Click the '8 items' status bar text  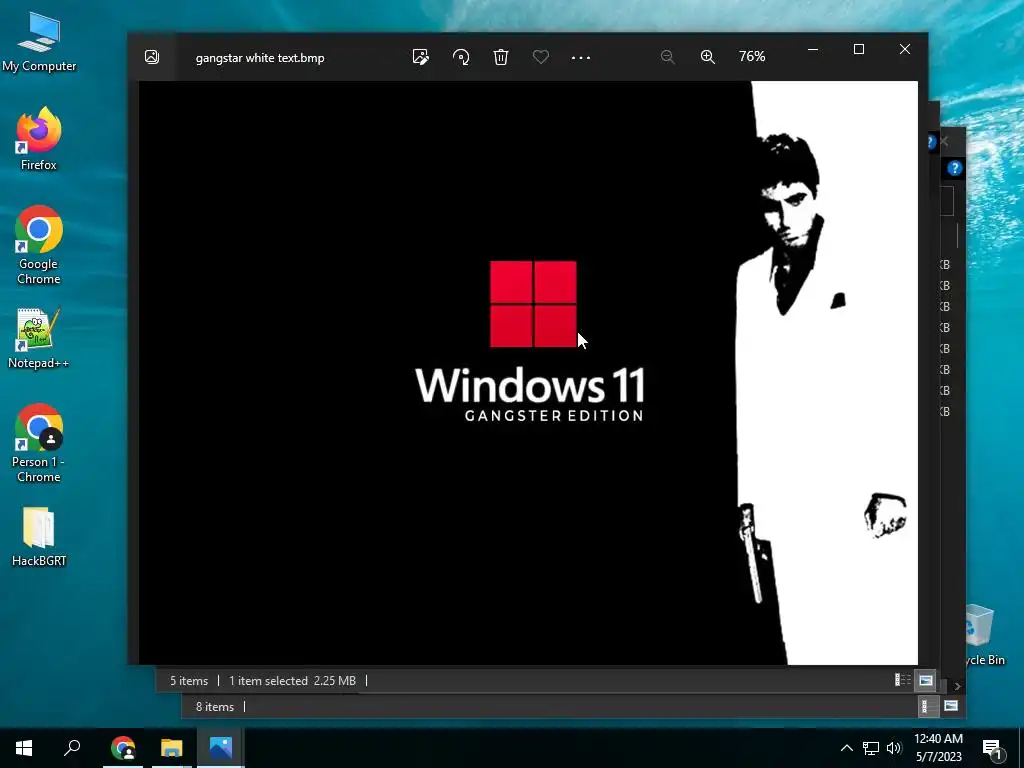(214, 707)
